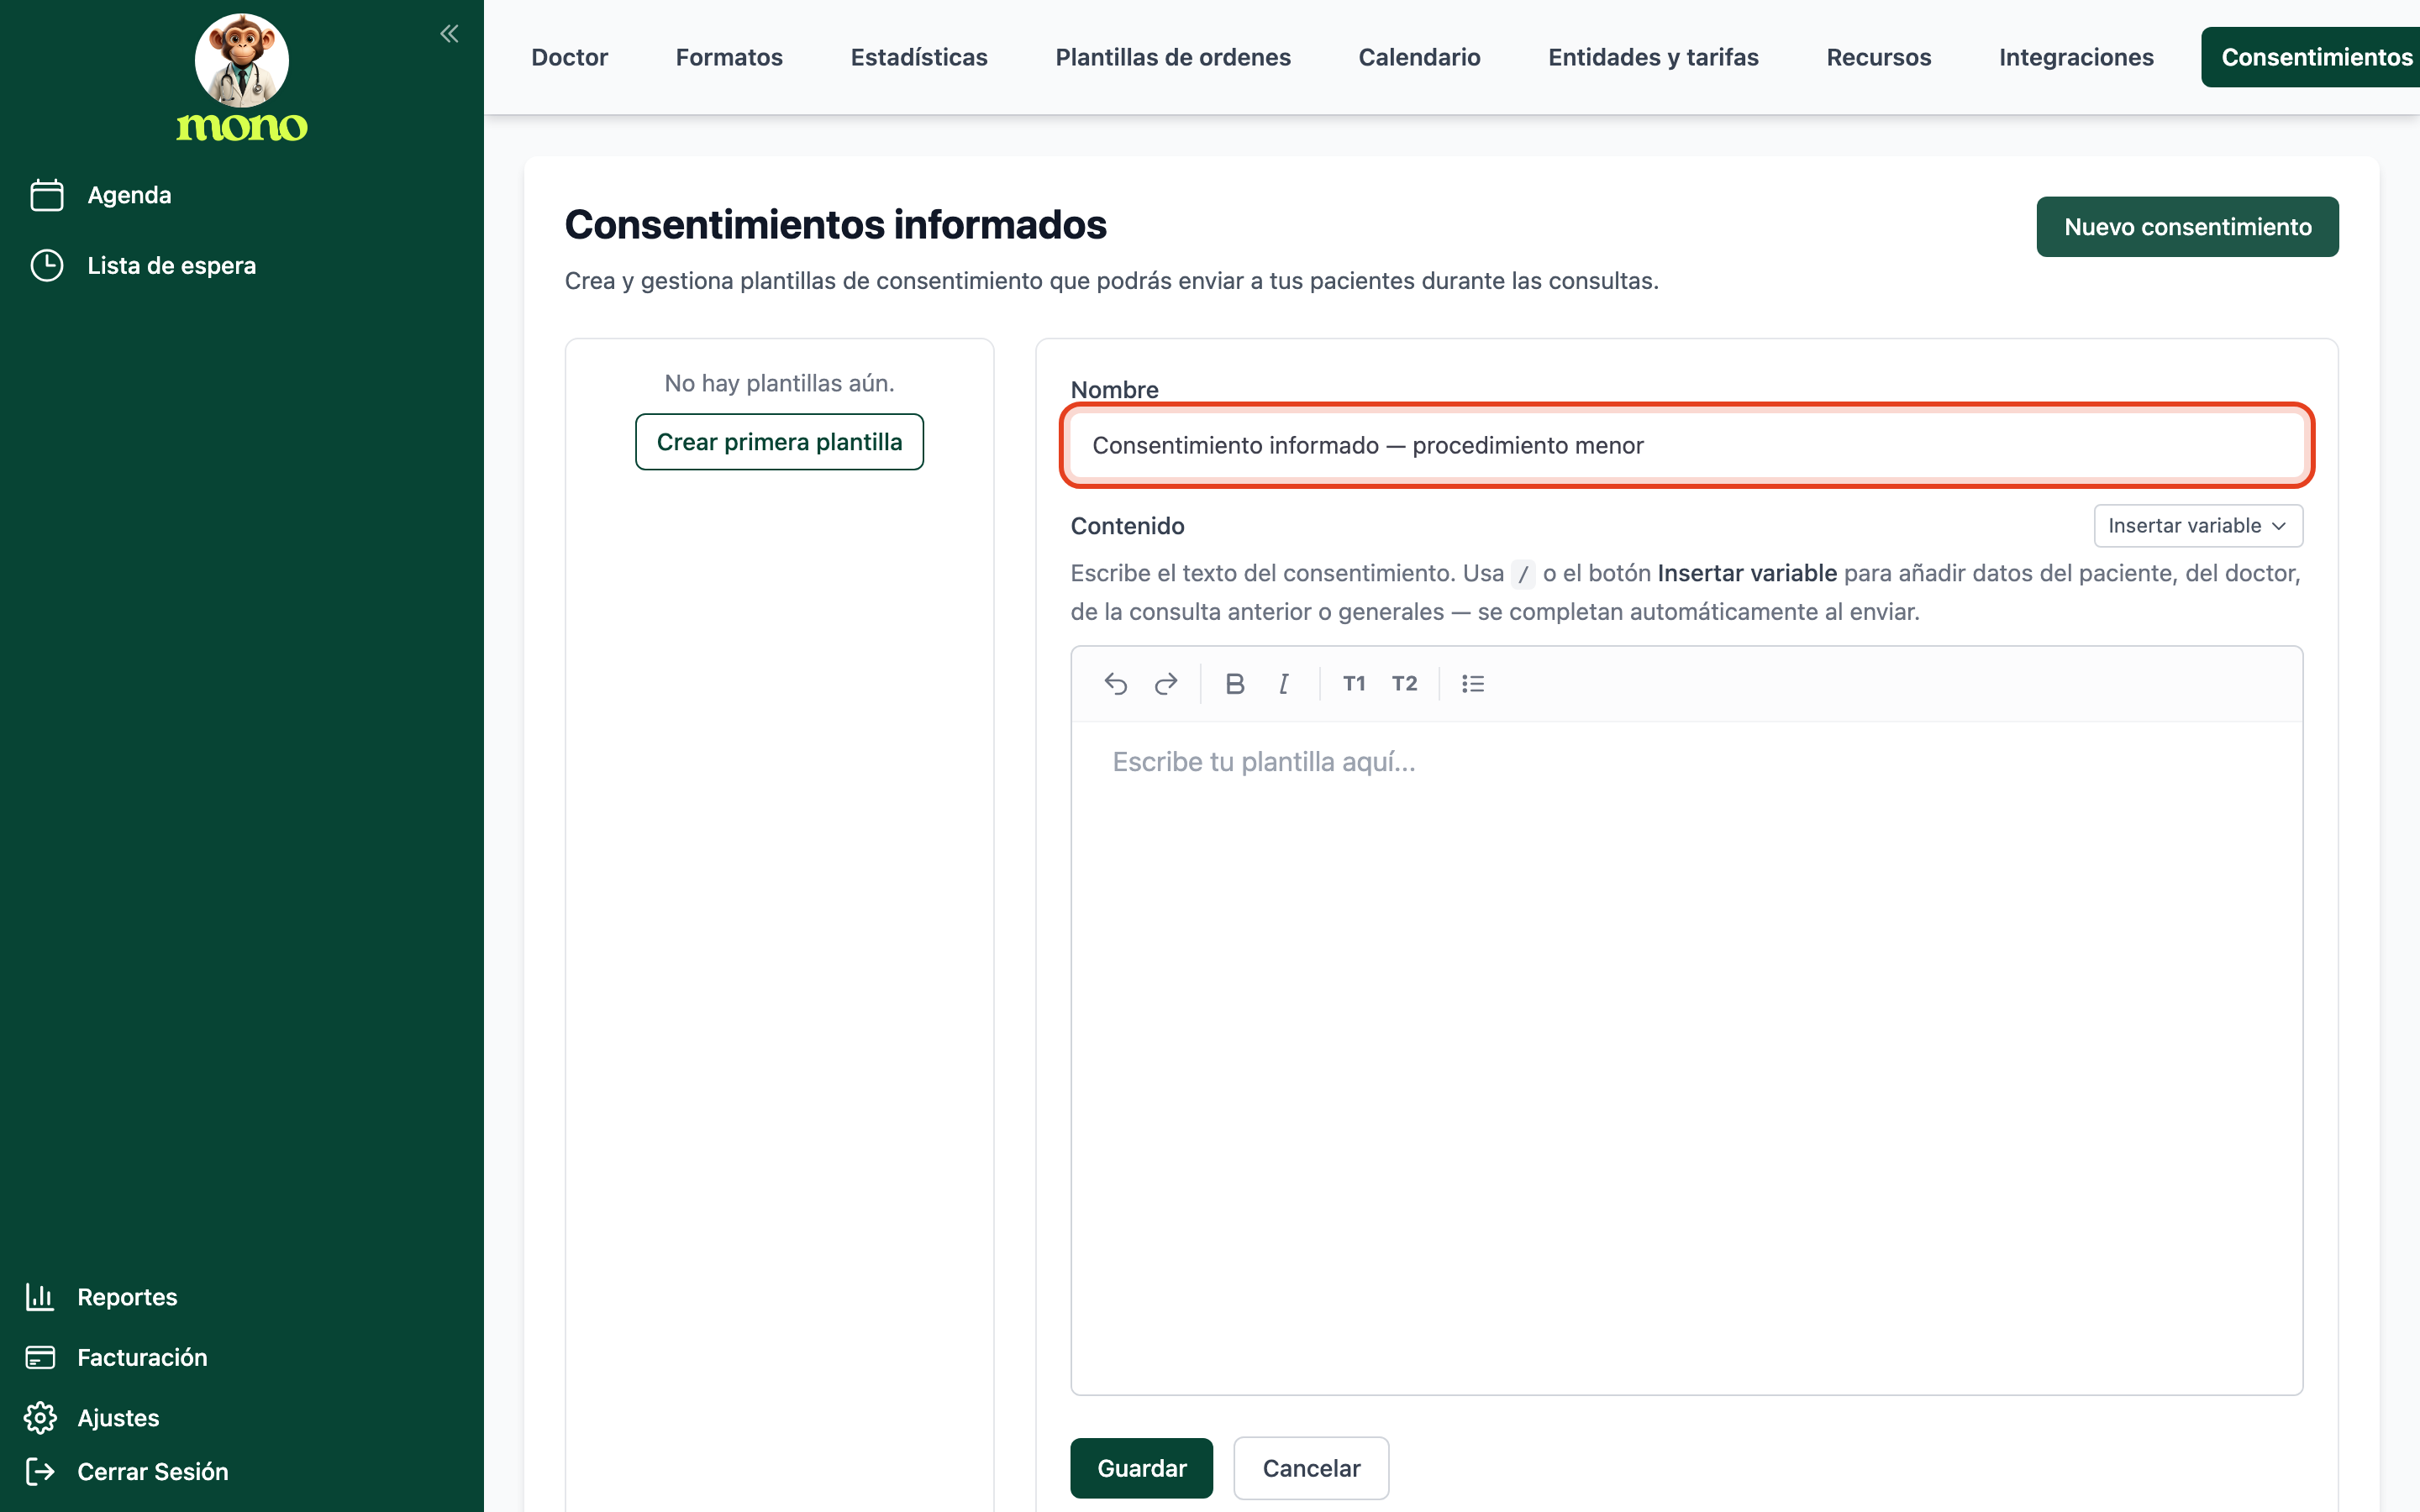This screenshot has width=2420, height=1512.
Task: Toggle bold formatting
Action: tap(1235, 684)
